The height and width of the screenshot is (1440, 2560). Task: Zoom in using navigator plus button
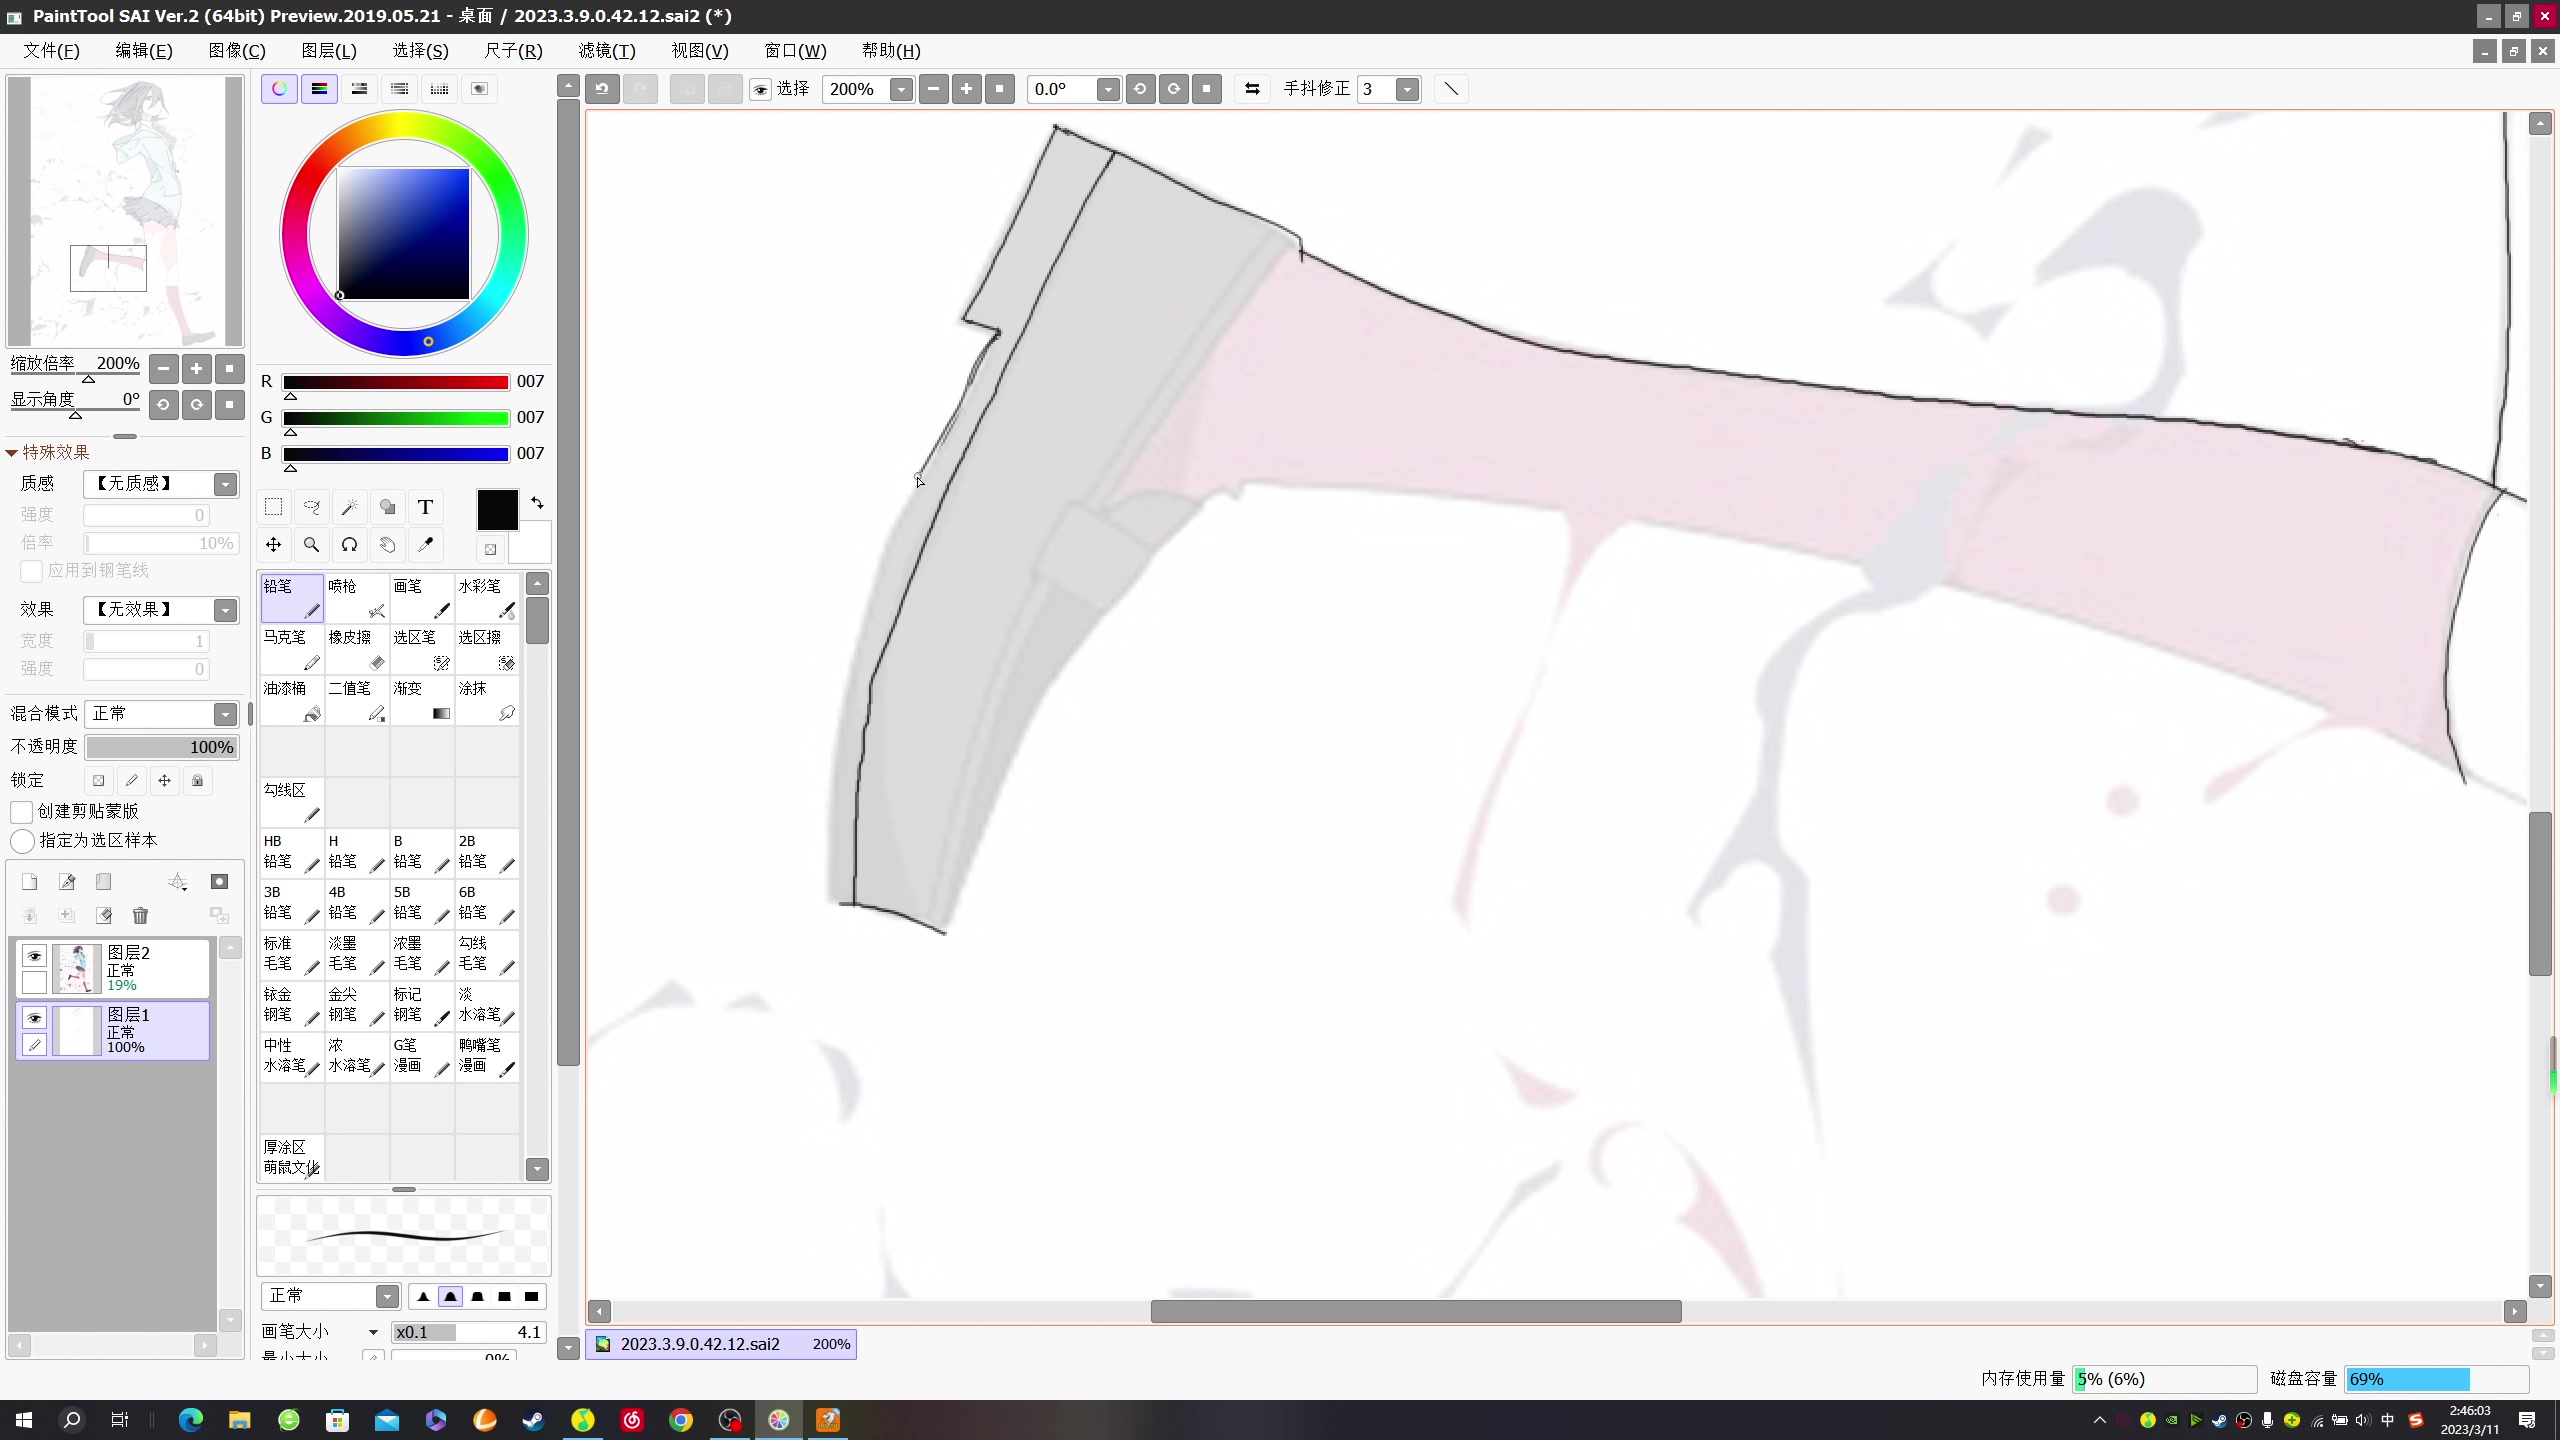coord(196,368)
